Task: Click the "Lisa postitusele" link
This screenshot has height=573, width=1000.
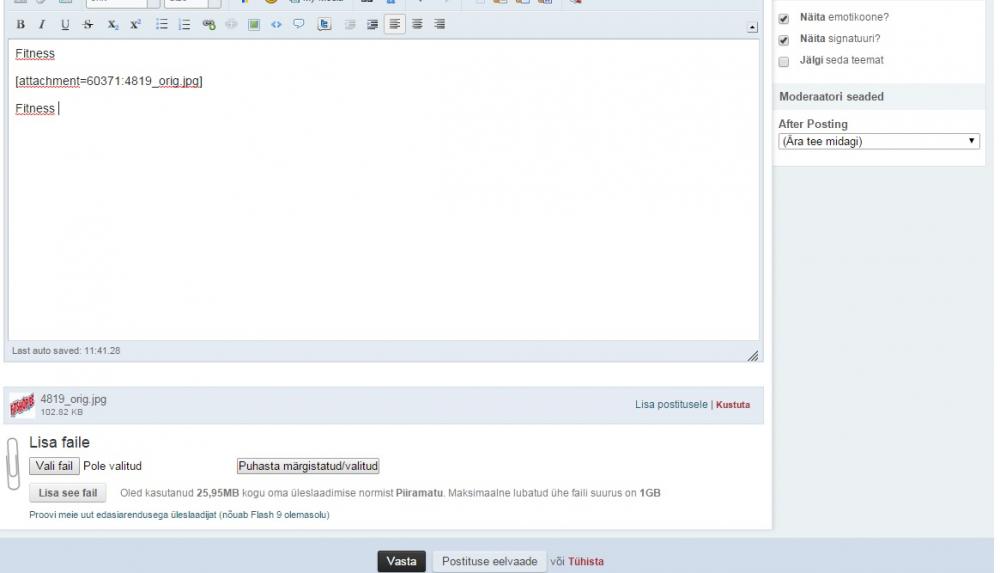Action: click(671, 405)
